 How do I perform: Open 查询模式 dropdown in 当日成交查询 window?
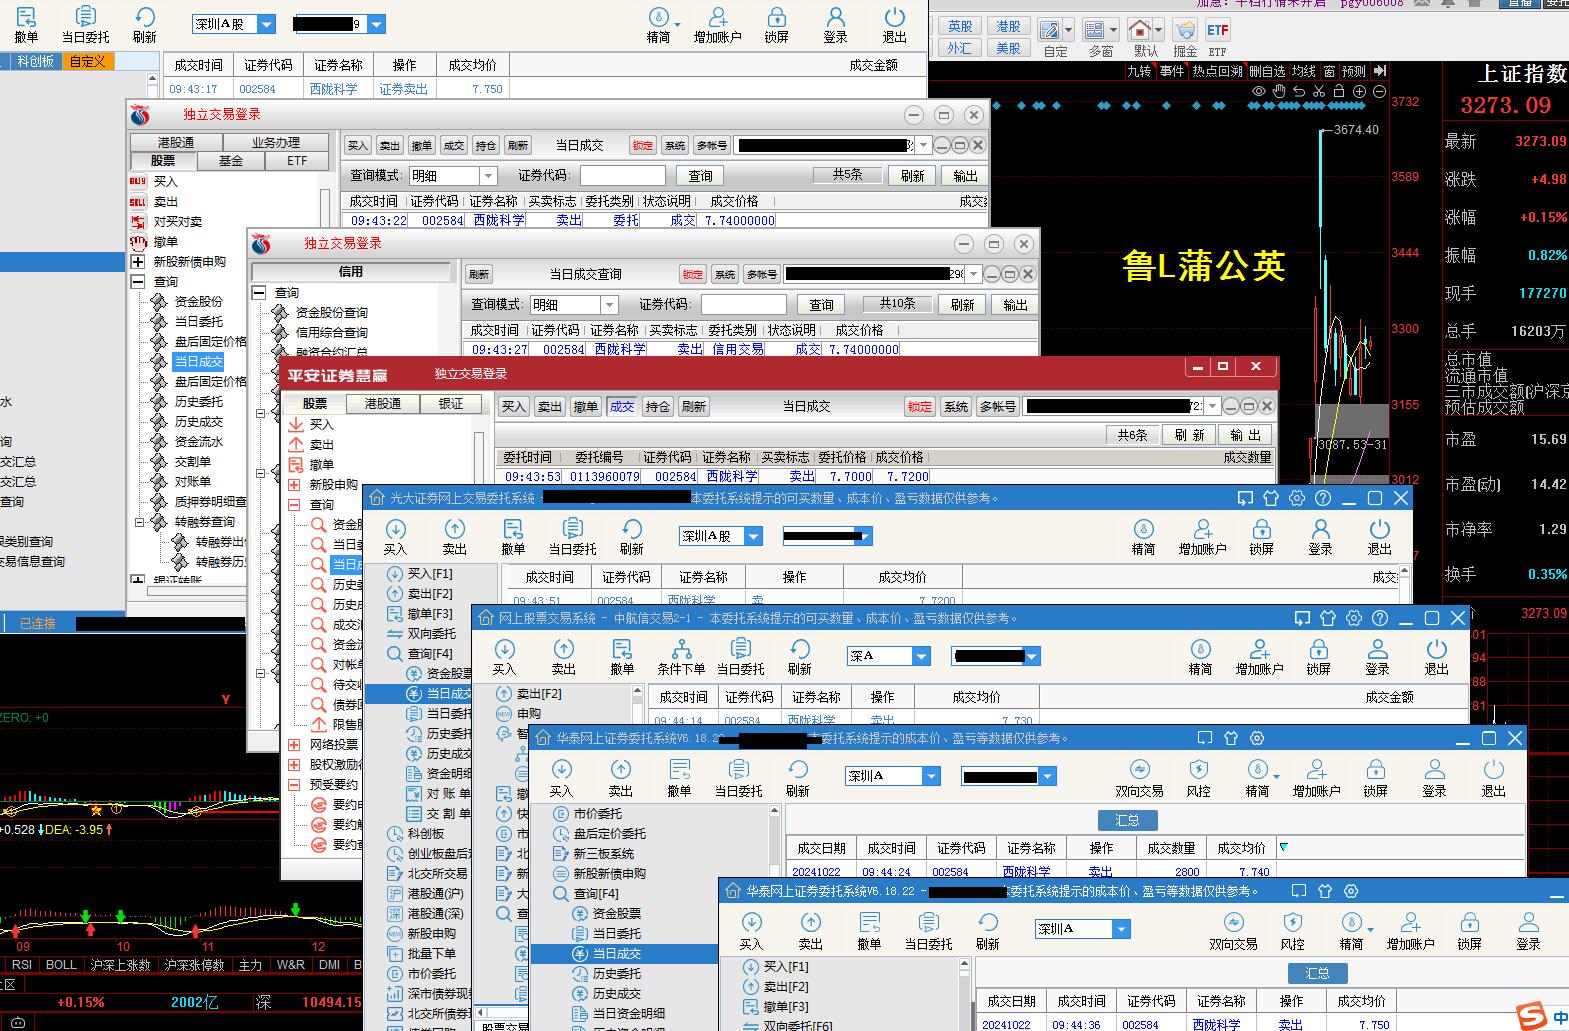[609, 305]
